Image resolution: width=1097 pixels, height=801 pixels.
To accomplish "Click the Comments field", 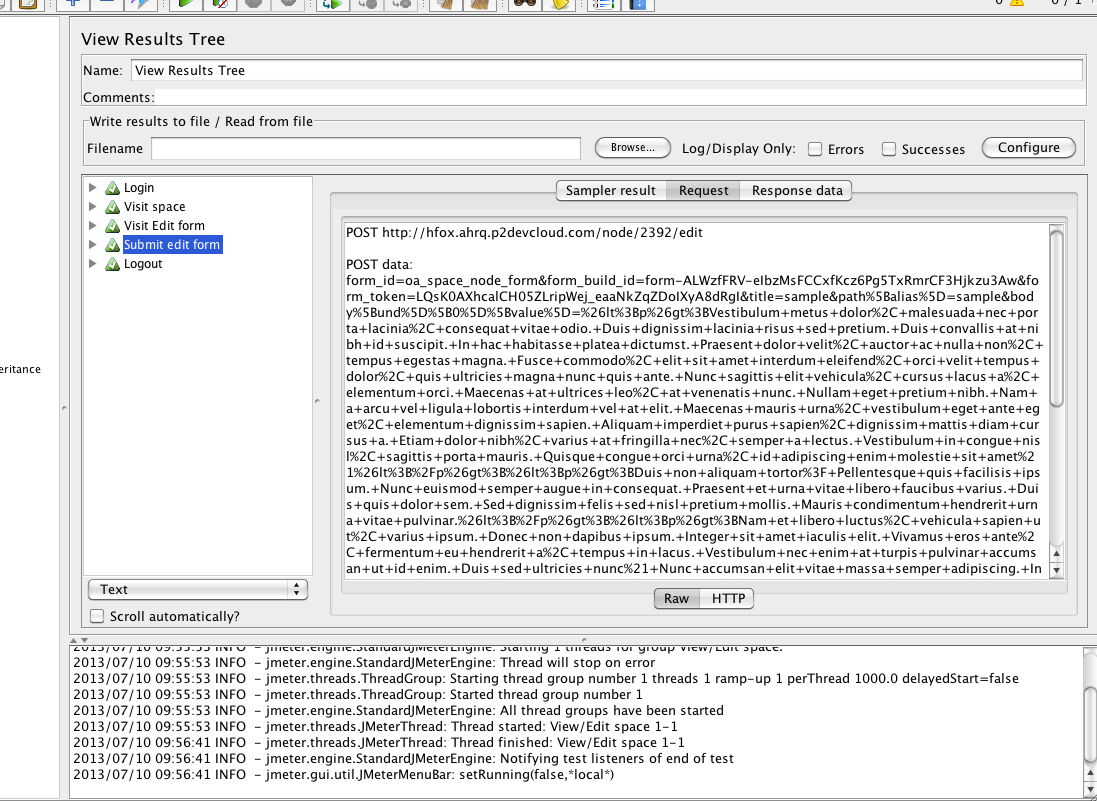I will 620,97.
